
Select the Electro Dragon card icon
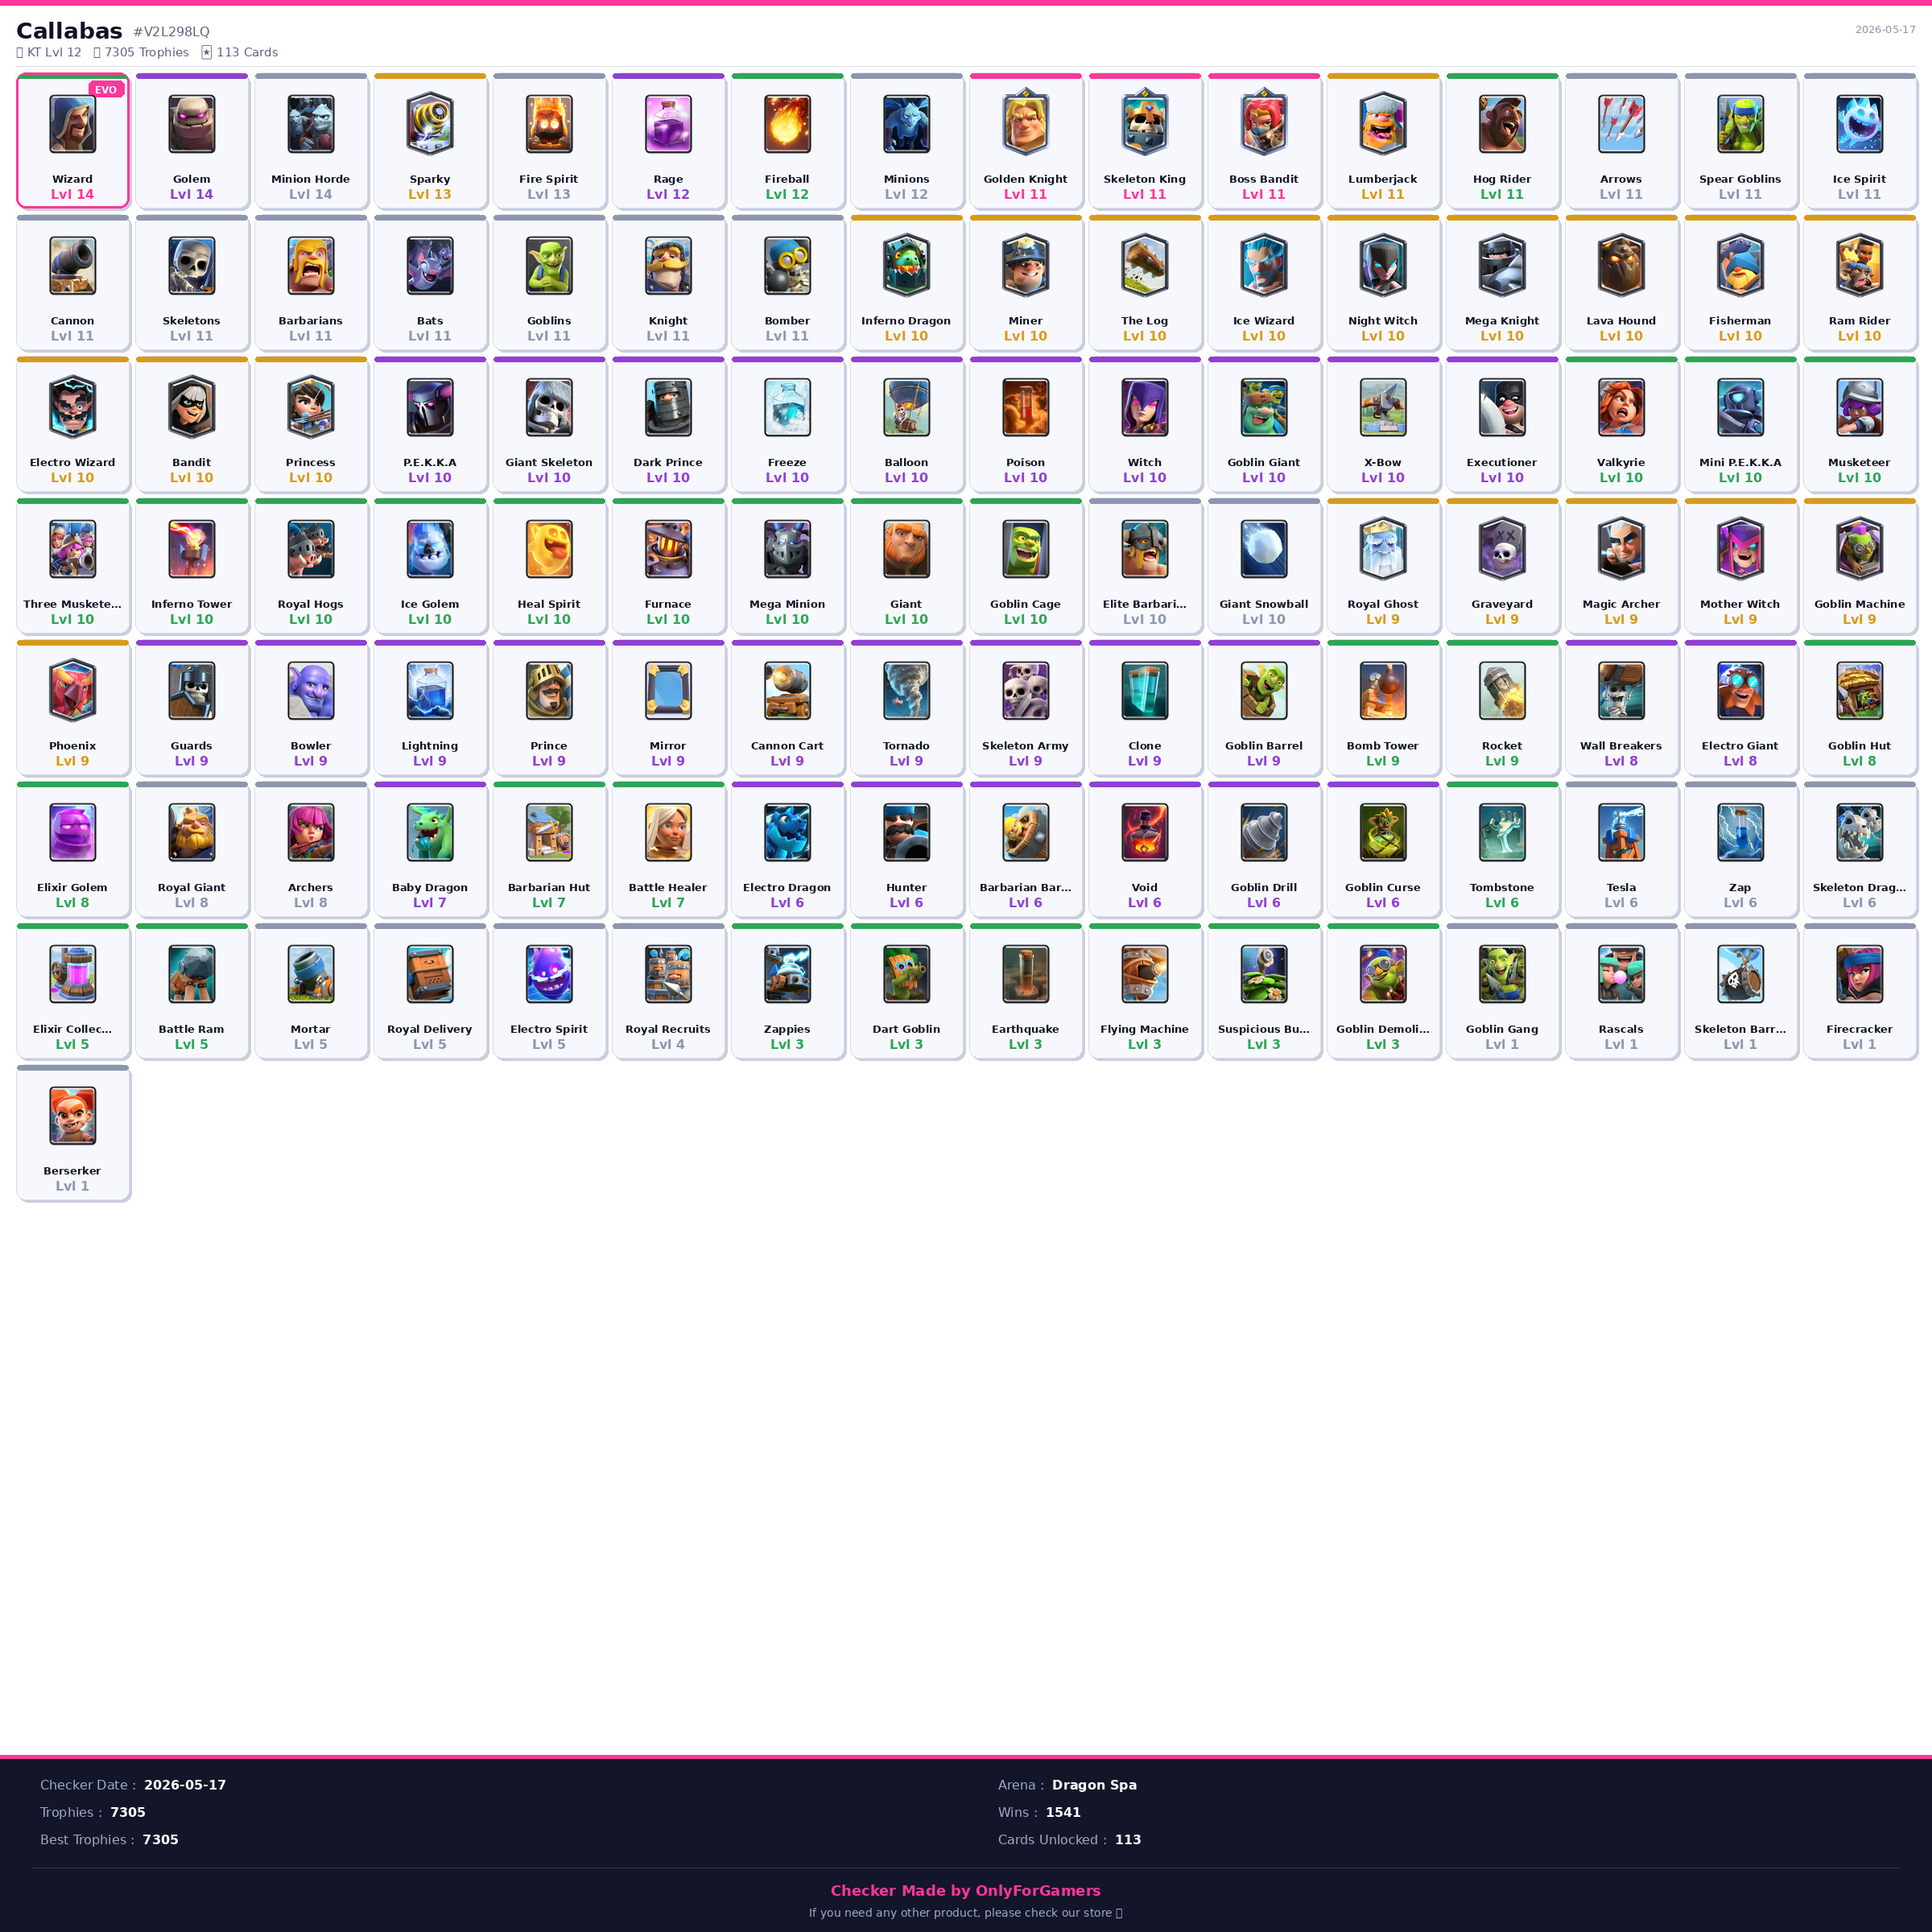click(787, 832)
